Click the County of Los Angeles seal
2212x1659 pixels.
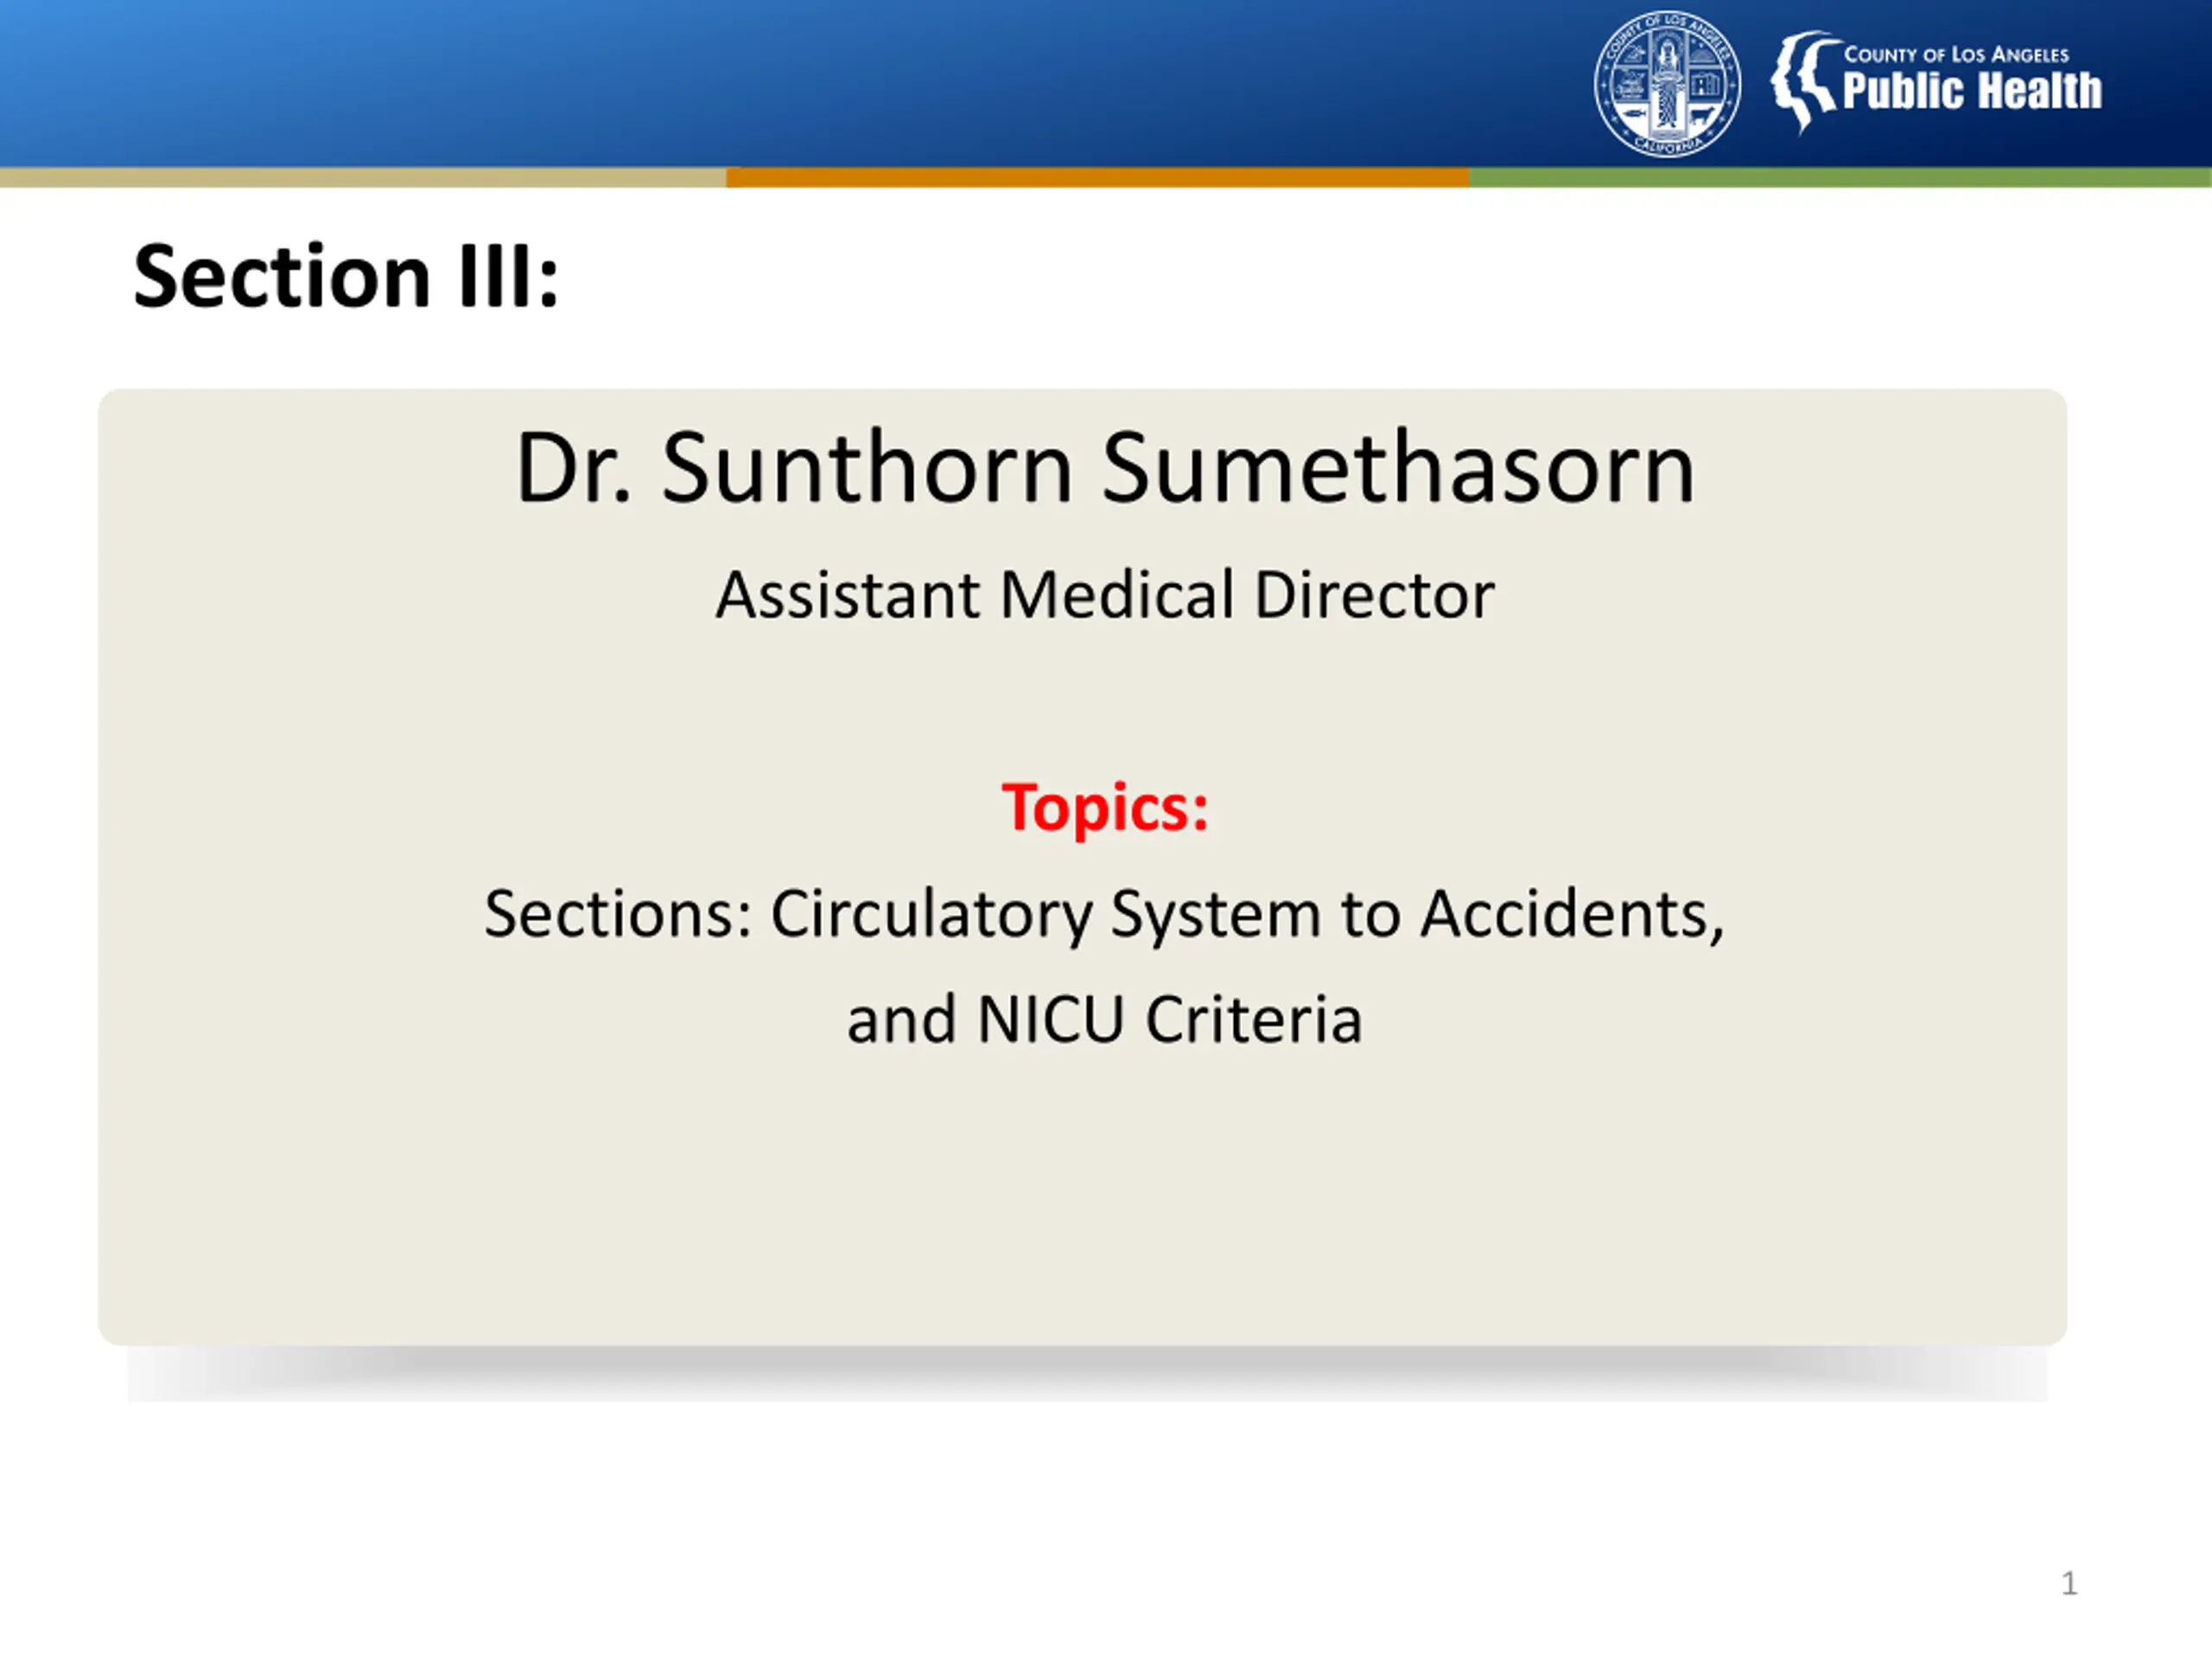[1667, 83]
